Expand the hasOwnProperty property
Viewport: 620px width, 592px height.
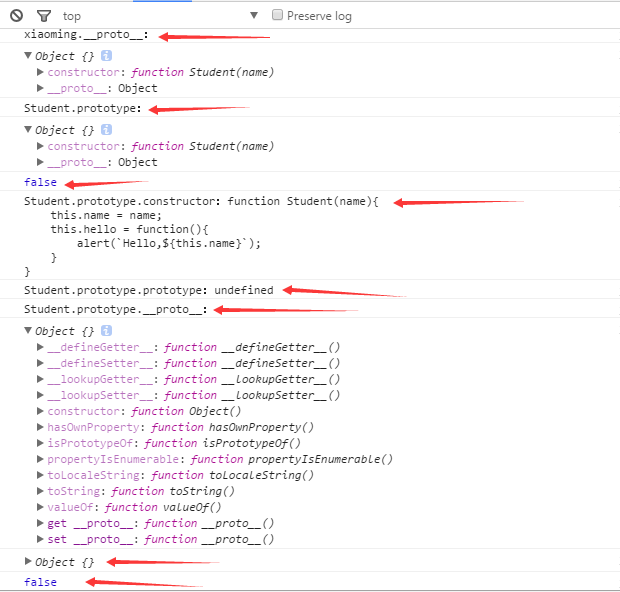tap(40, 427)
